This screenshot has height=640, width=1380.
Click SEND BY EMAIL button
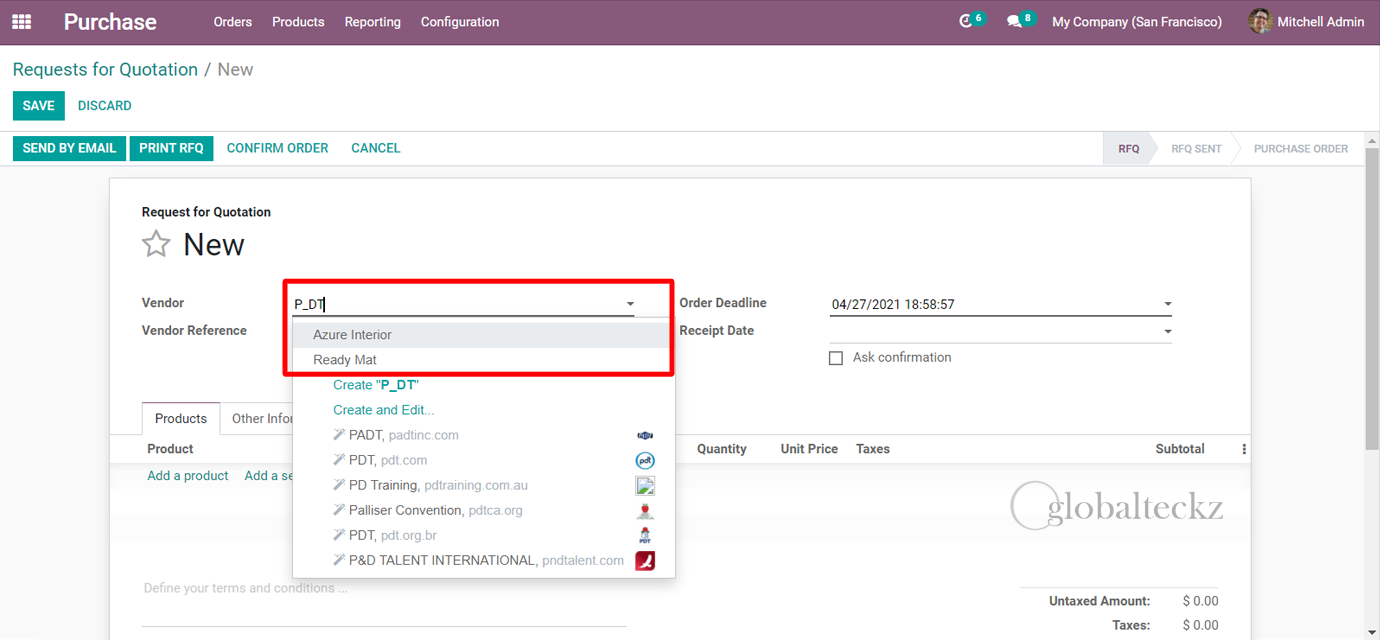coord(69,148)
